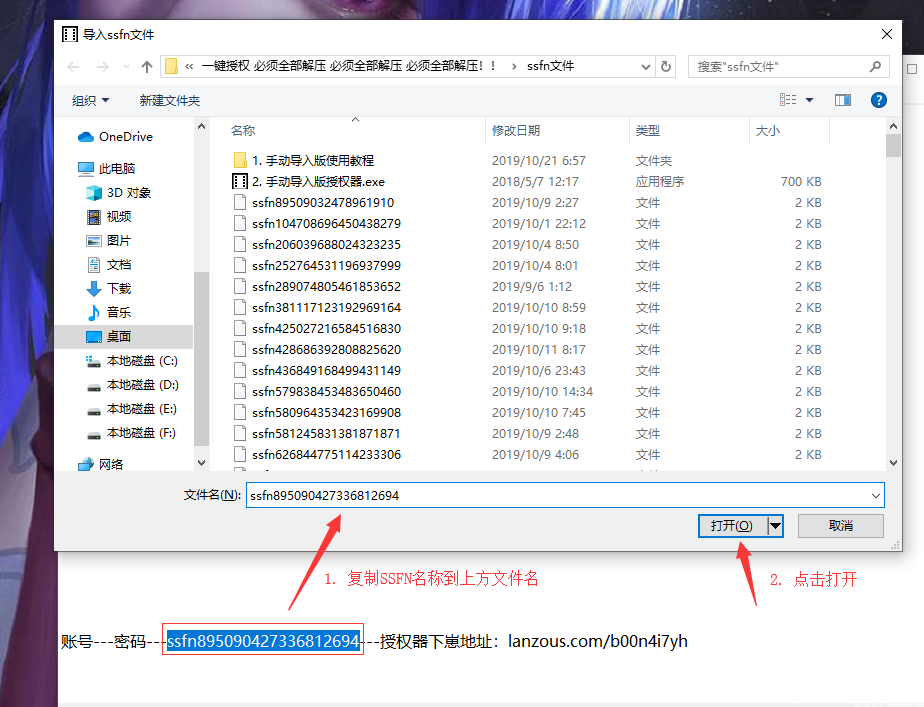Click the search magnifier icon

876,67
